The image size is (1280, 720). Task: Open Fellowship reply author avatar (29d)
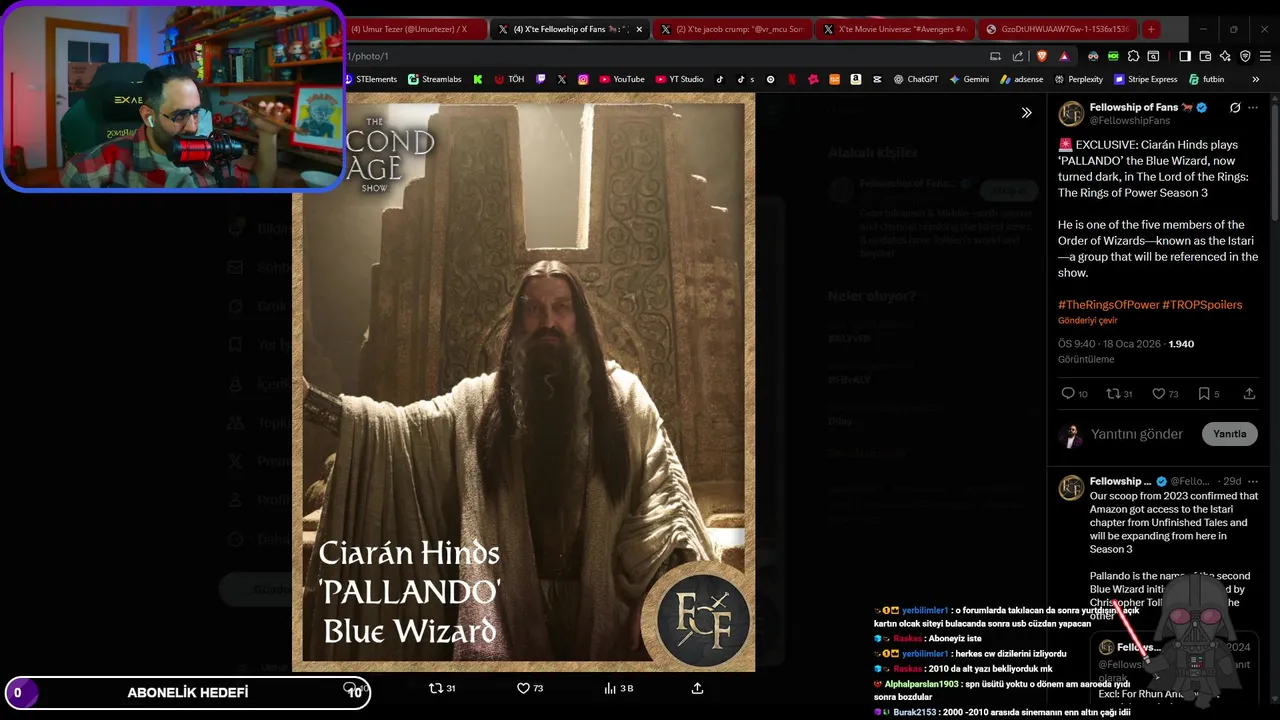pos(1071,487)
